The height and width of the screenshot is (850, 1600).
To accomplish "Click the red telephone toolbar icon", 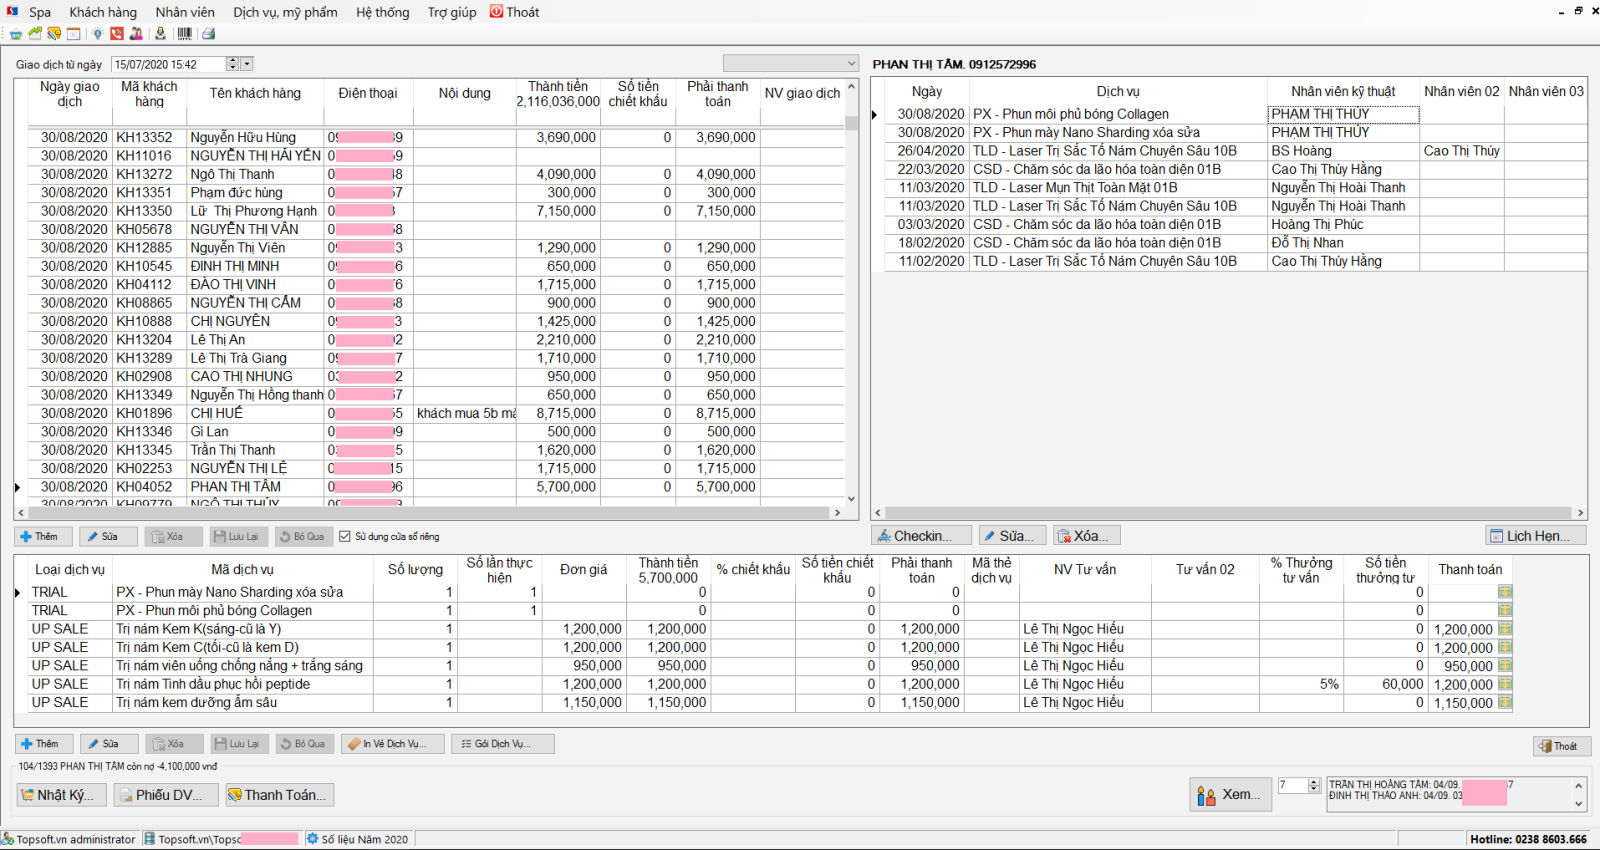I will coord(117,34).
